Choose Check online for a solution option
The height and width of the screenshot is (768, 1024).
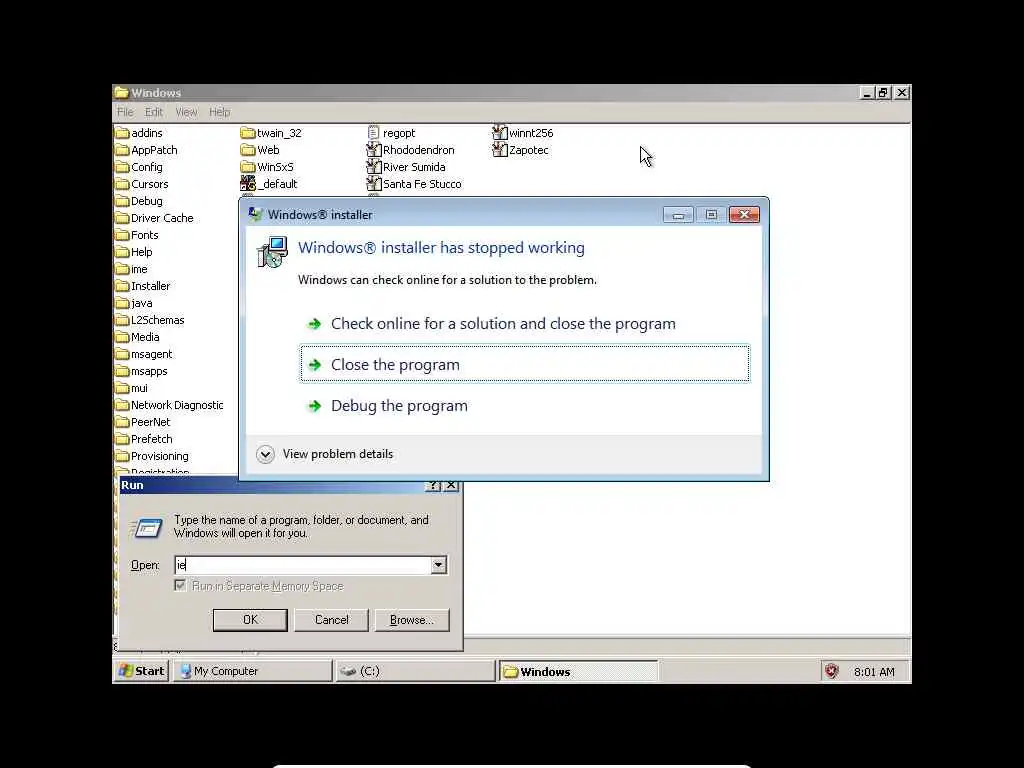pyautogui.click(x=525, y=324)
